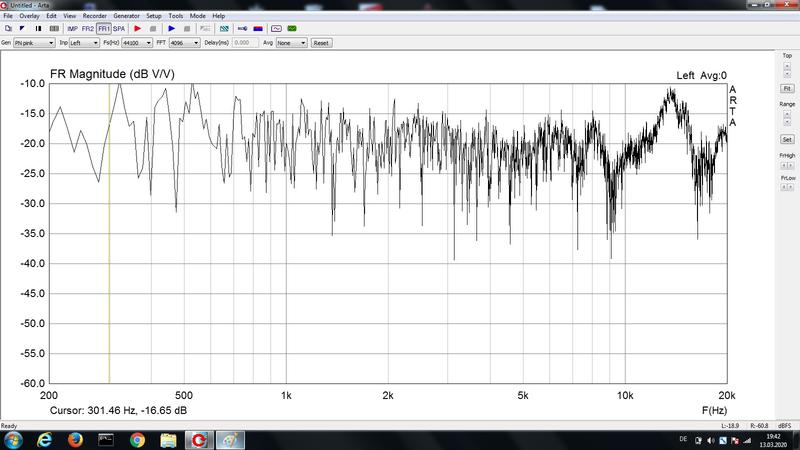Switch to FR2 dual channel mode
Image resolution: width=800 pixels, height=450 pixels.
(87, 29)
